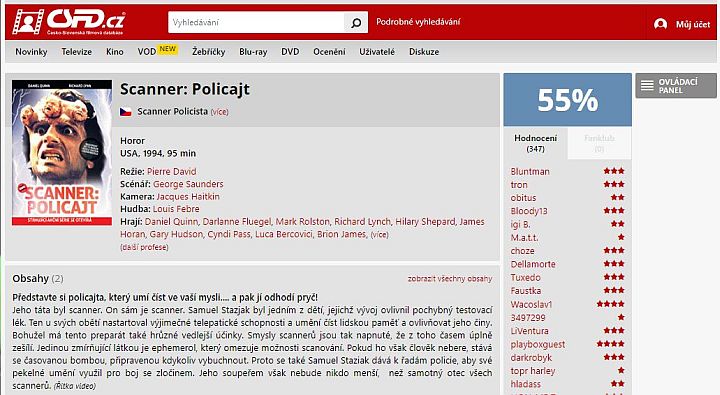This screenshot has width=720, height=395.
Task: Open composer Louis Febre
Action: point(176,209)
